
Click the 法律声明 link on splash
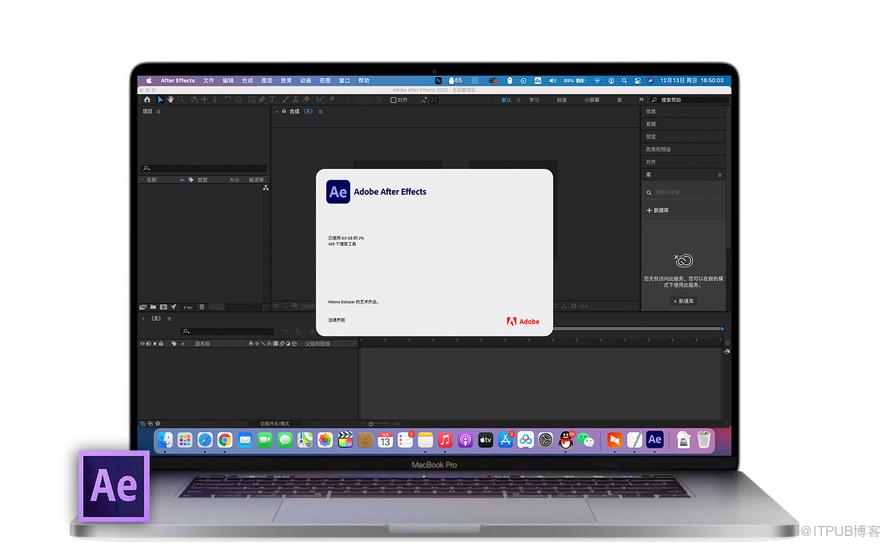(336, 320)
